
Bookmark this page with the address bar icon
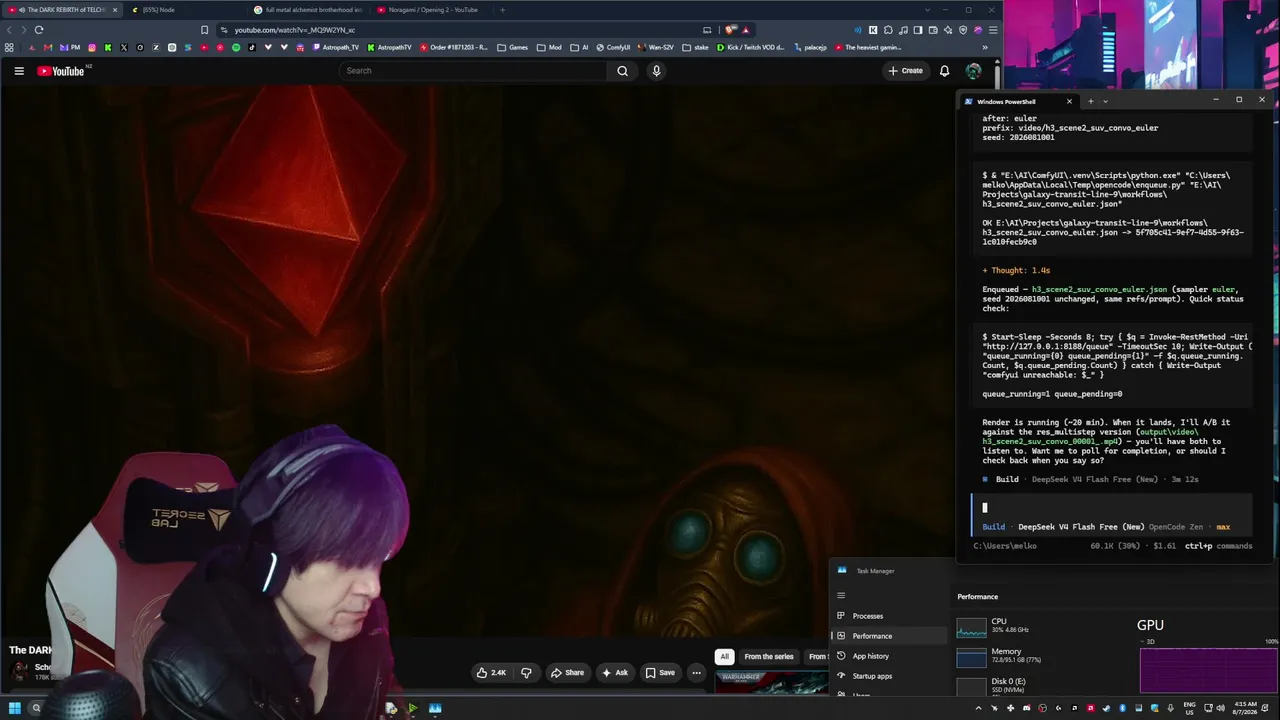click(205, 30)
